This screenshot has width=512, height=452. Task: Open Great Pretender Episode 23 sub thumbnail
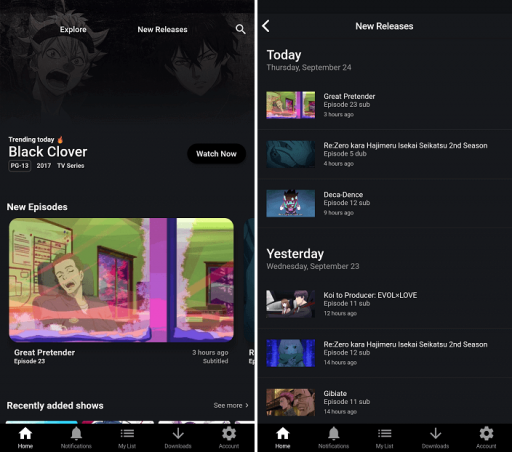point(291,105)
